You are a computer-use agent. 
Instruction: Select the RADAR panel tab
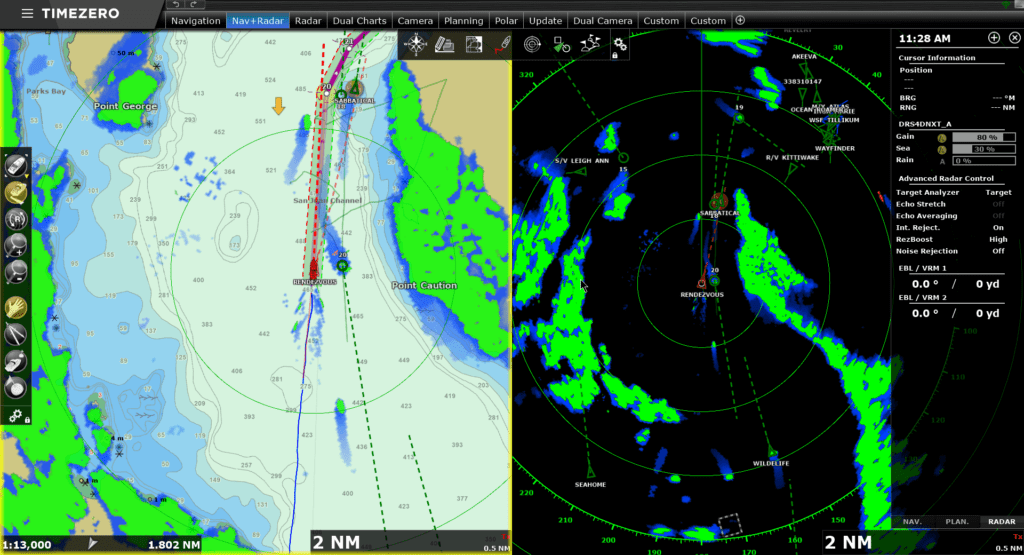pos(1001,522)
